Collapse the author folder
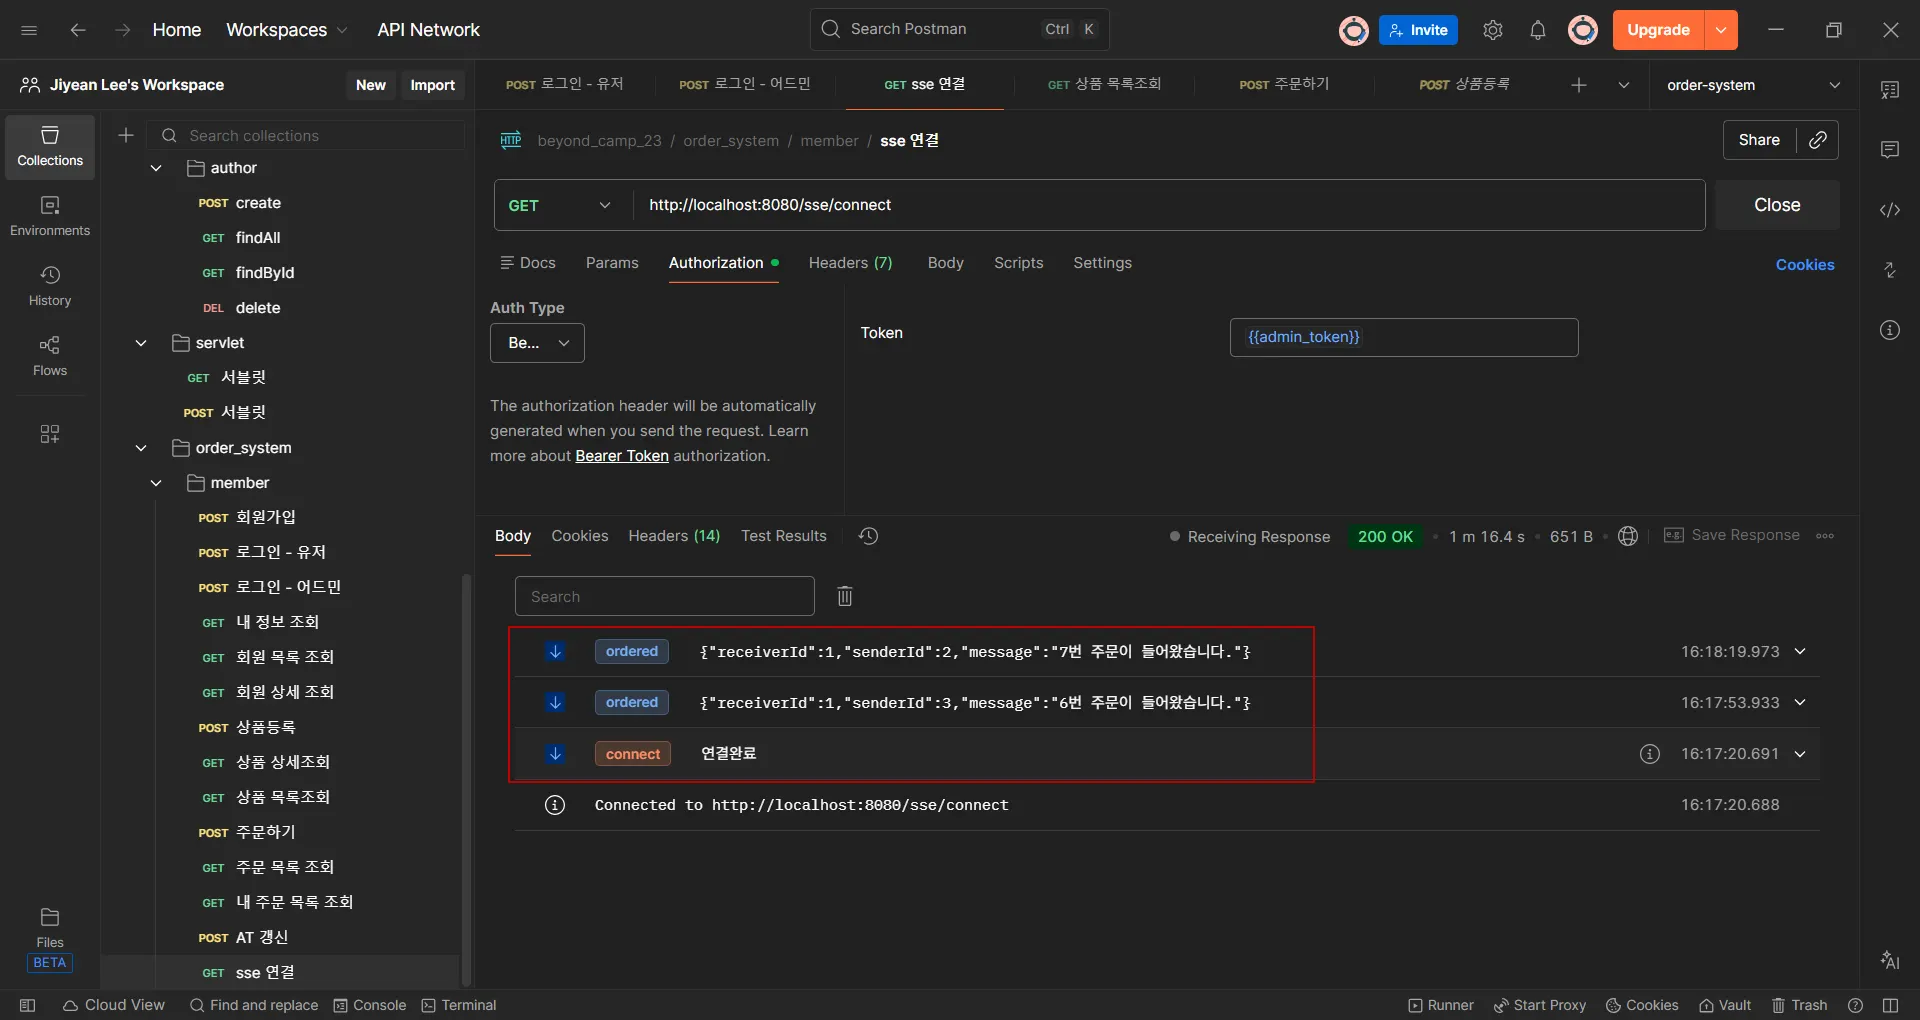Viewport: 1920px width, 1020px height. [x=156, y=168]
